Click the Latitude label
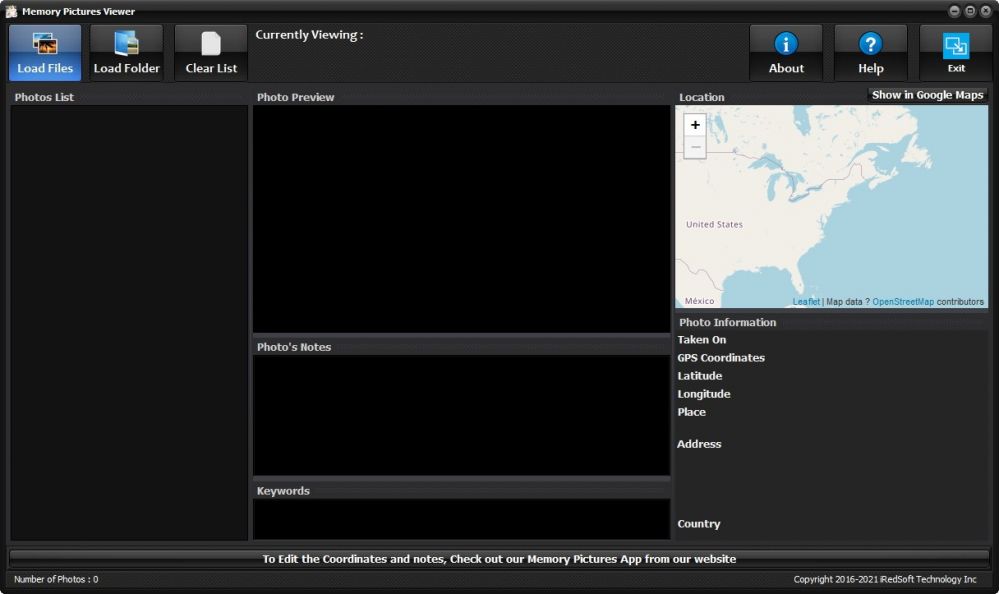999x594 pixels. (x=700, y=376)
